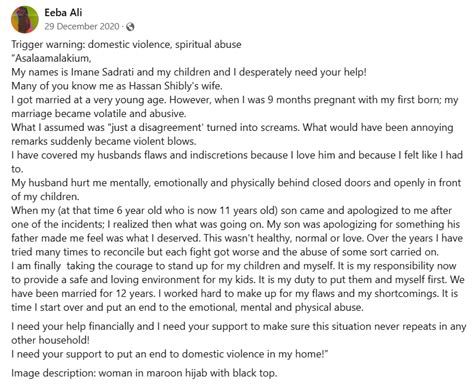Click 'marriage became volatile and abusive' line
Image resolution: width=474 pixels, height=384 pixels.
click(99, 114)
